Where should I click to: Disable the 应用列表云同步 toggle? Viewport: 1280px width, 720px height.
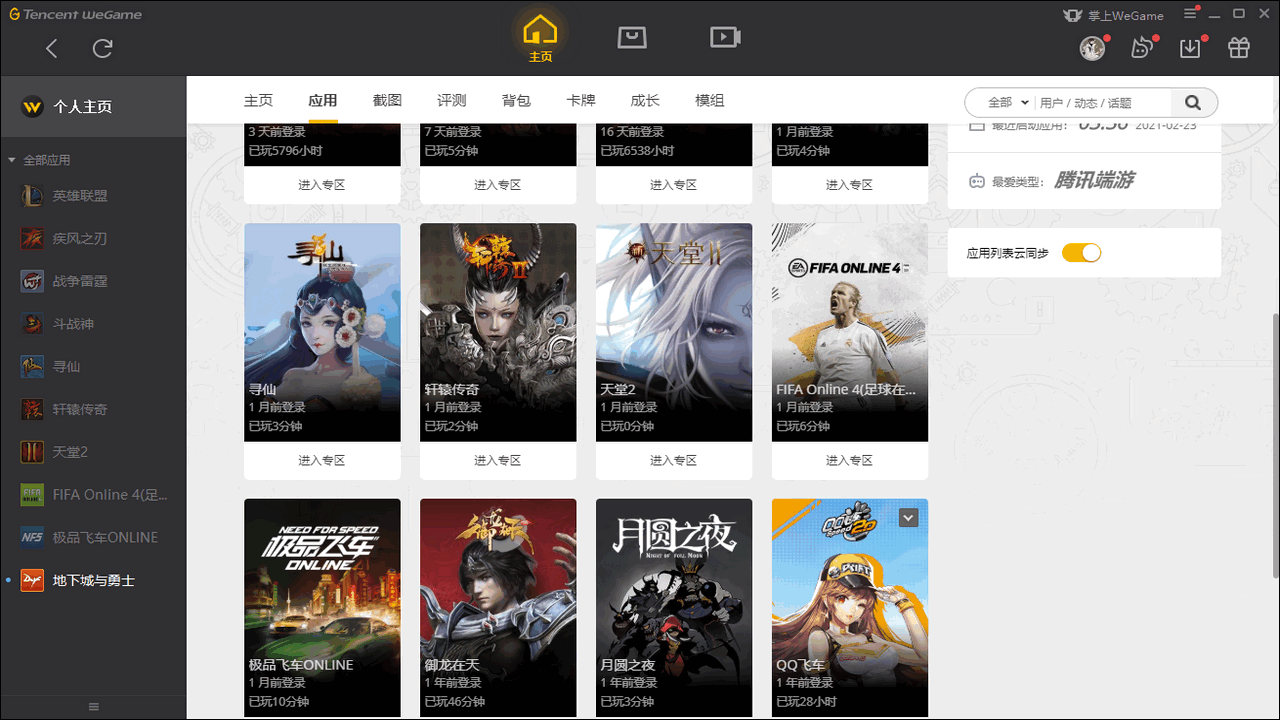pyautogui.click(x=1081, y=252)
